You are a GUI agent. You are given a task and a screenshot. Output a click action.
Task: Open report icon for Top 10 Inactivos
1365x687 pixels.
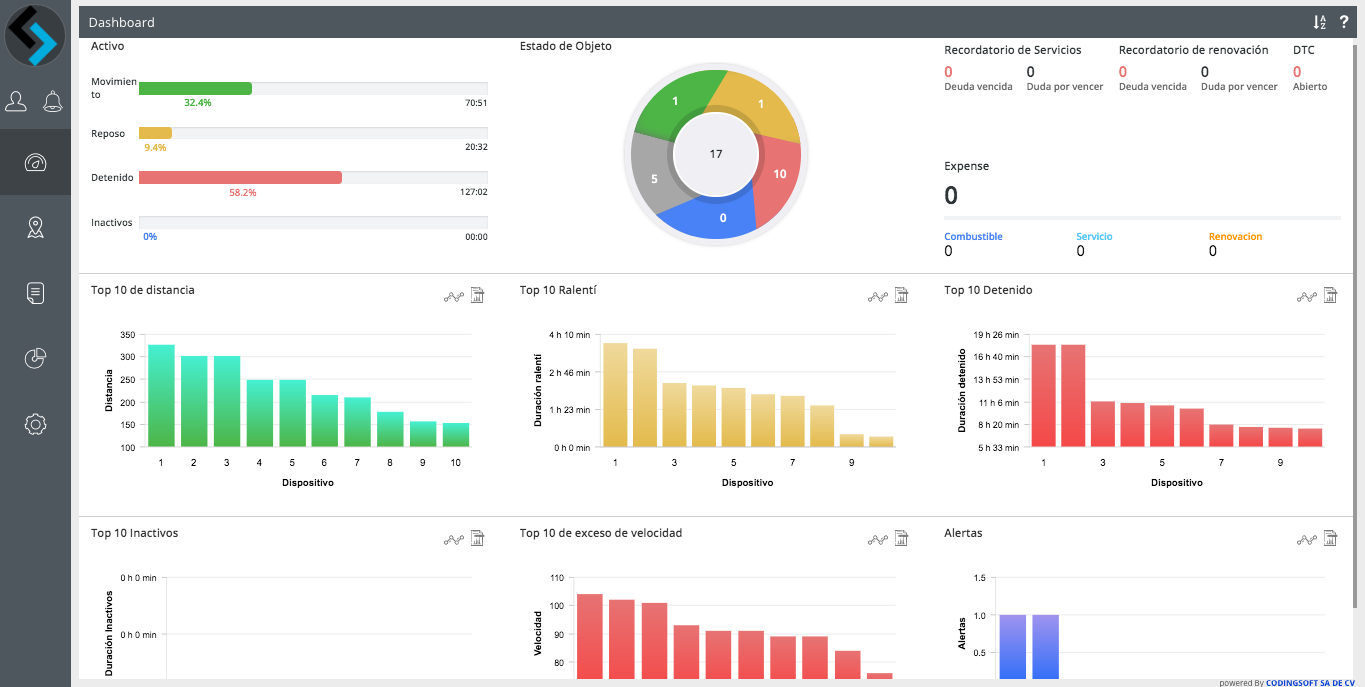(477, 539)
